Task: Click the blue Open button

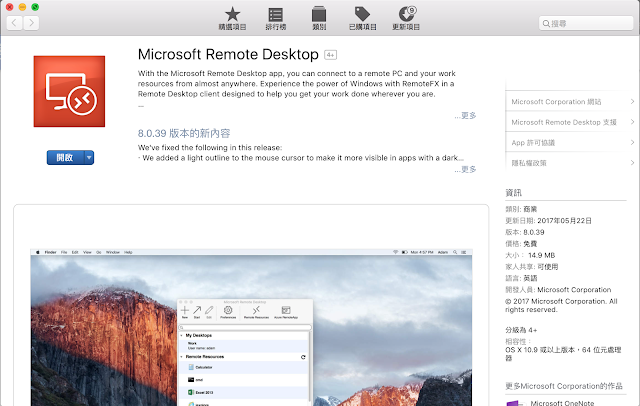Action: coord(65,158)
